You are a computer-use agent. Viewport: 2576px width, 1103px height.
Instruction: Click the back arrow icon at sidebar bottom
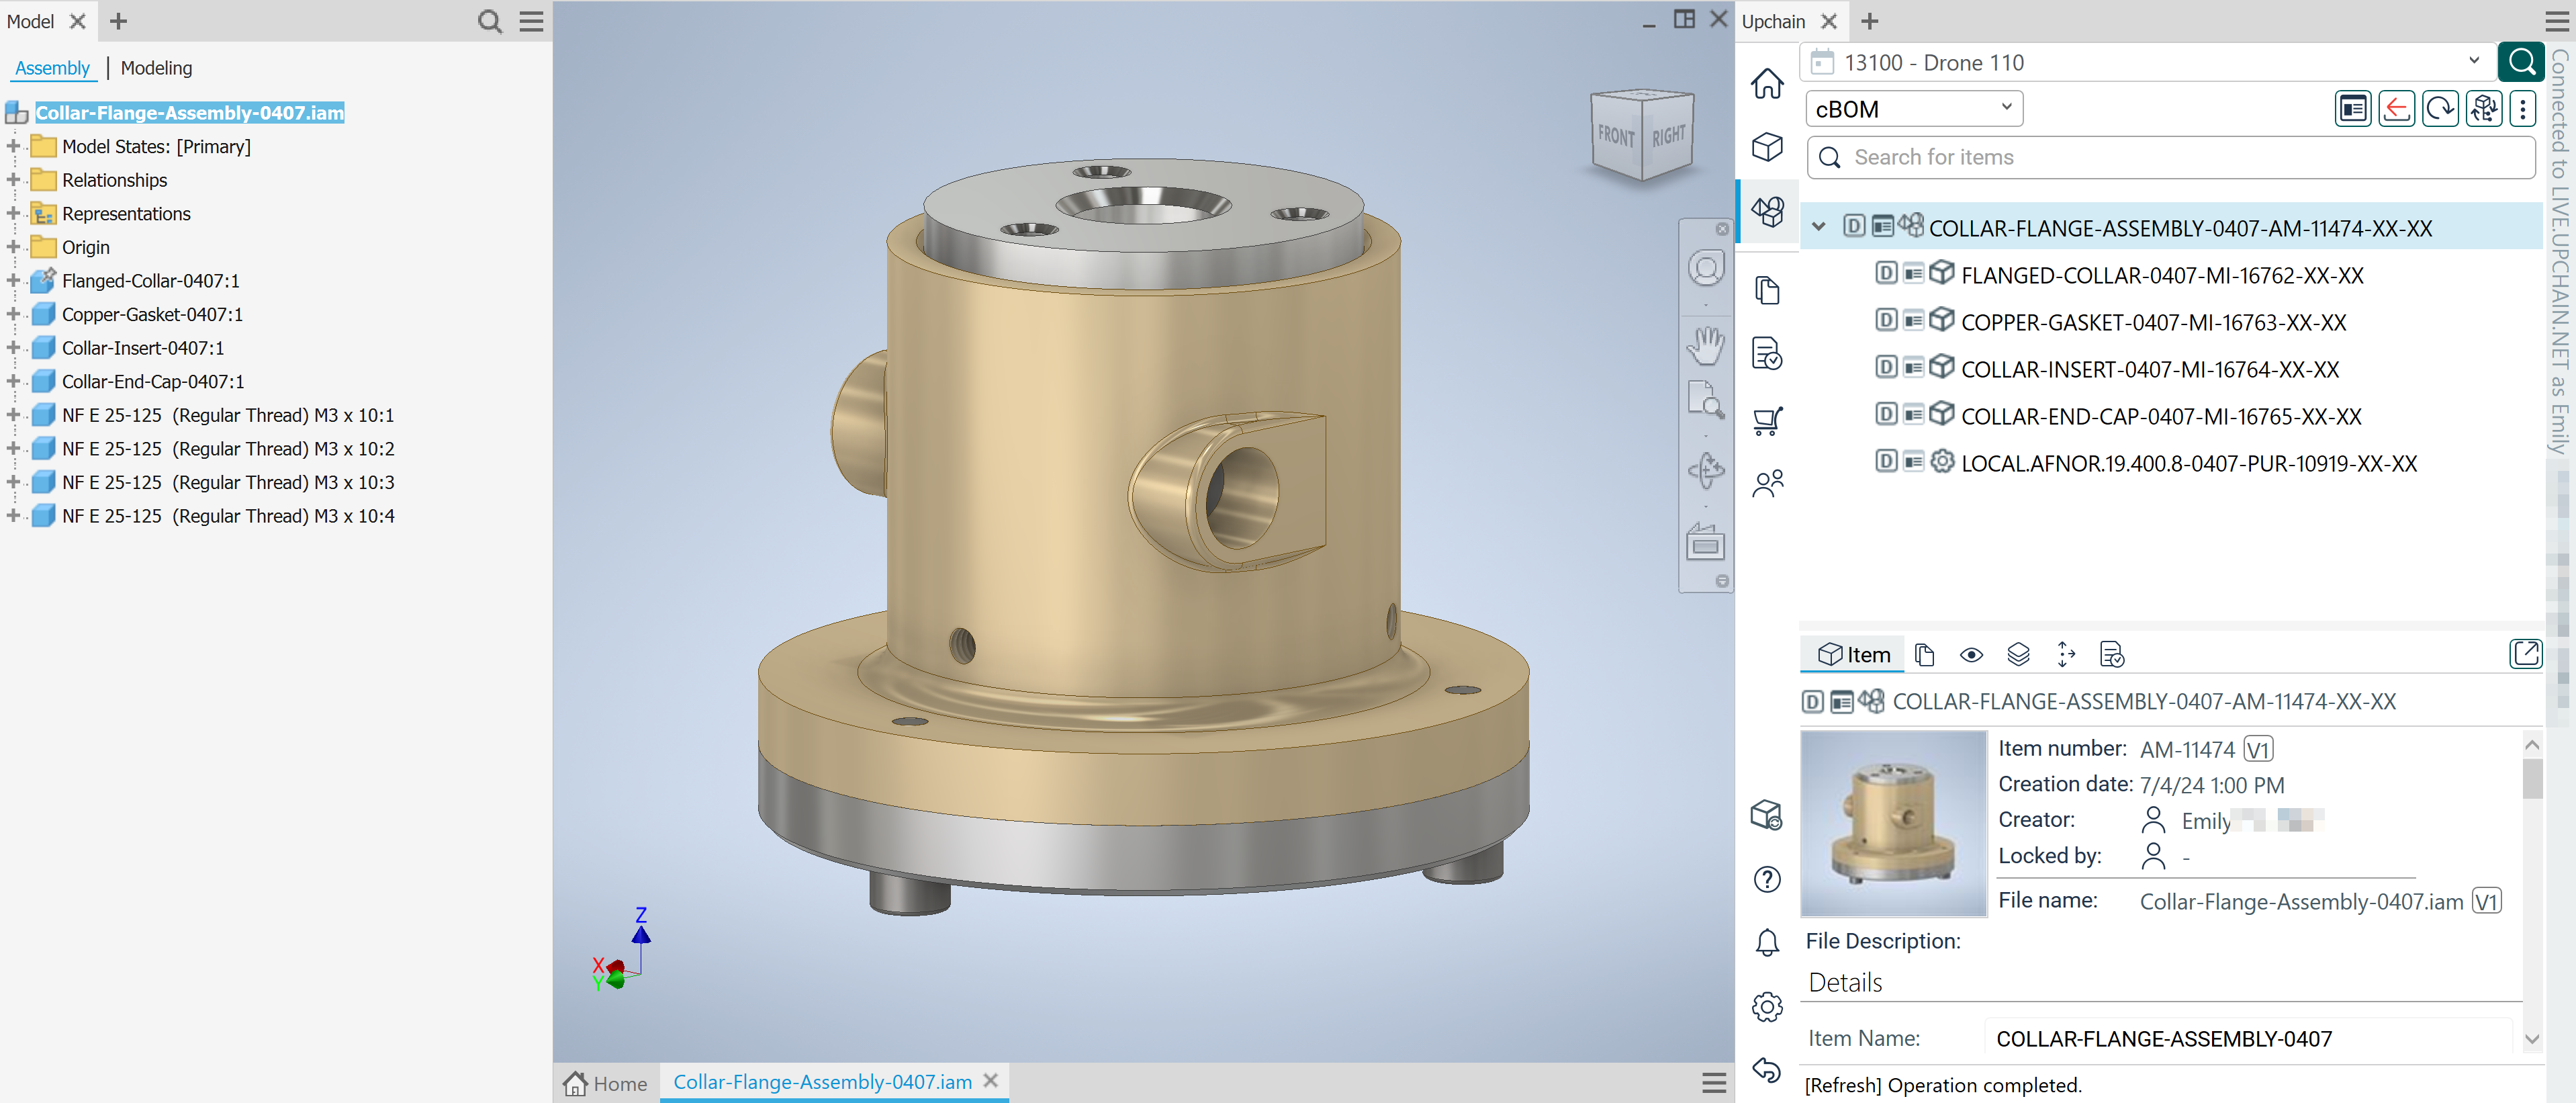pos(1767,1069)
